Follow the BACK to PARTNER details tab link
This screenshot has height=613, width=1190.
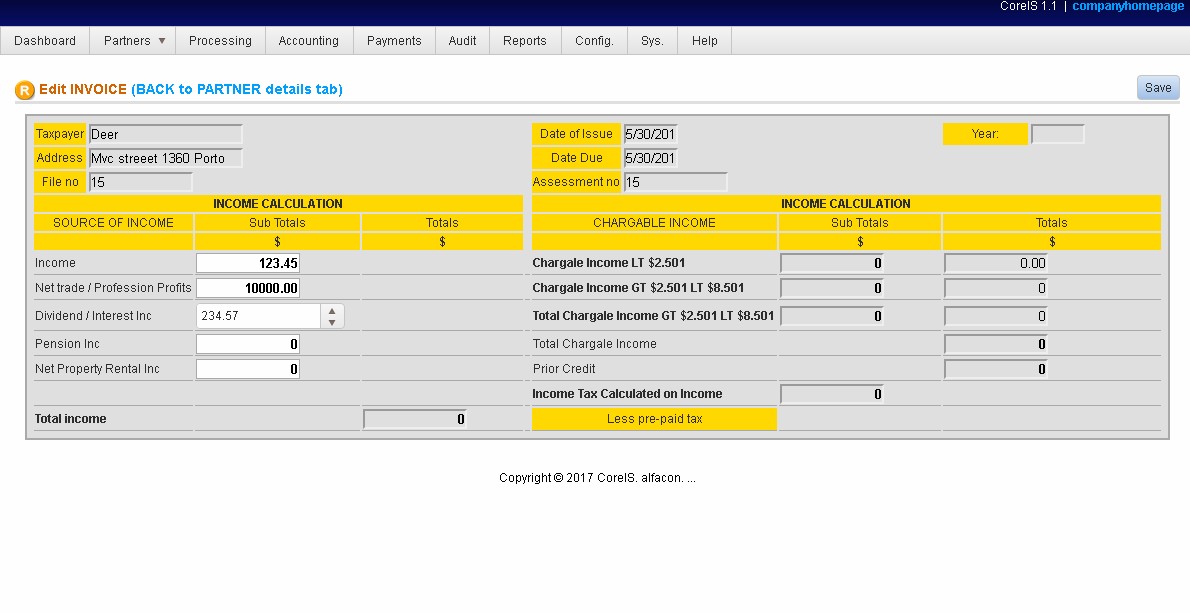click(237, 89)
